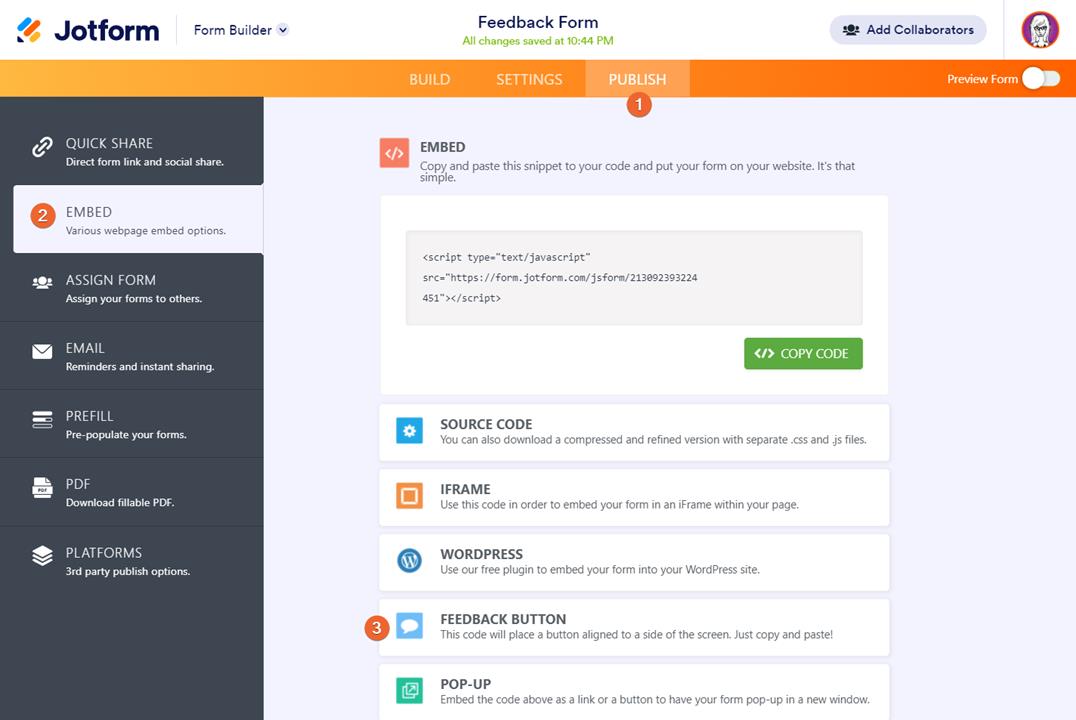Image resolution: width=1076 pixels, height=720 pixels.
Task: Click the code brackets icon on COPY CODE
Action: click(x=764, y=353)
